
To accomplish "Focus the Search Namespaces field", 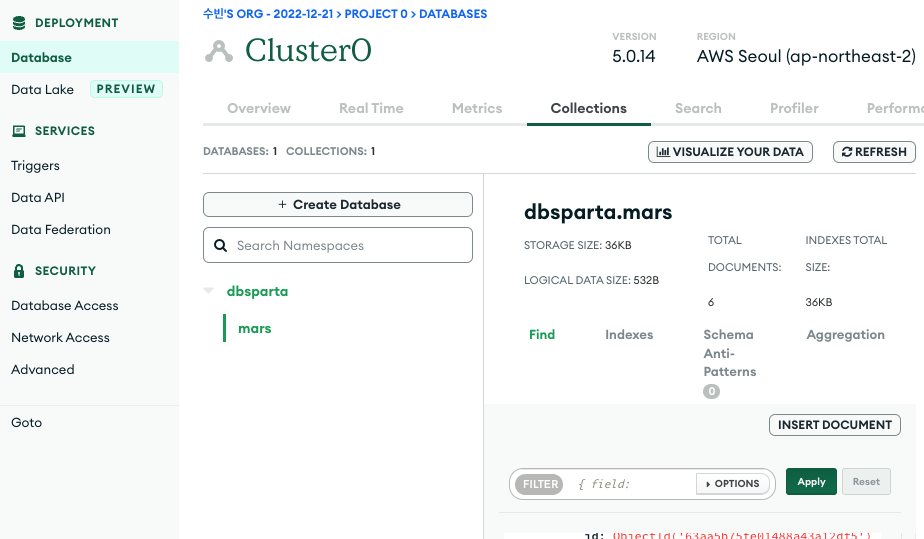I will [338, 245].
